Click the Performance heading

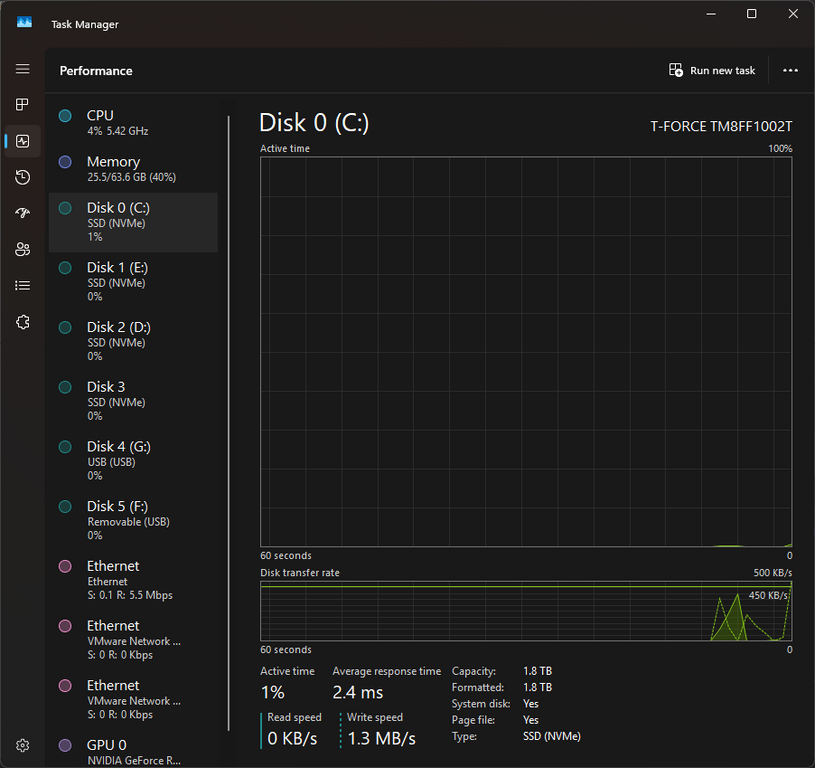tap(96, 71)
